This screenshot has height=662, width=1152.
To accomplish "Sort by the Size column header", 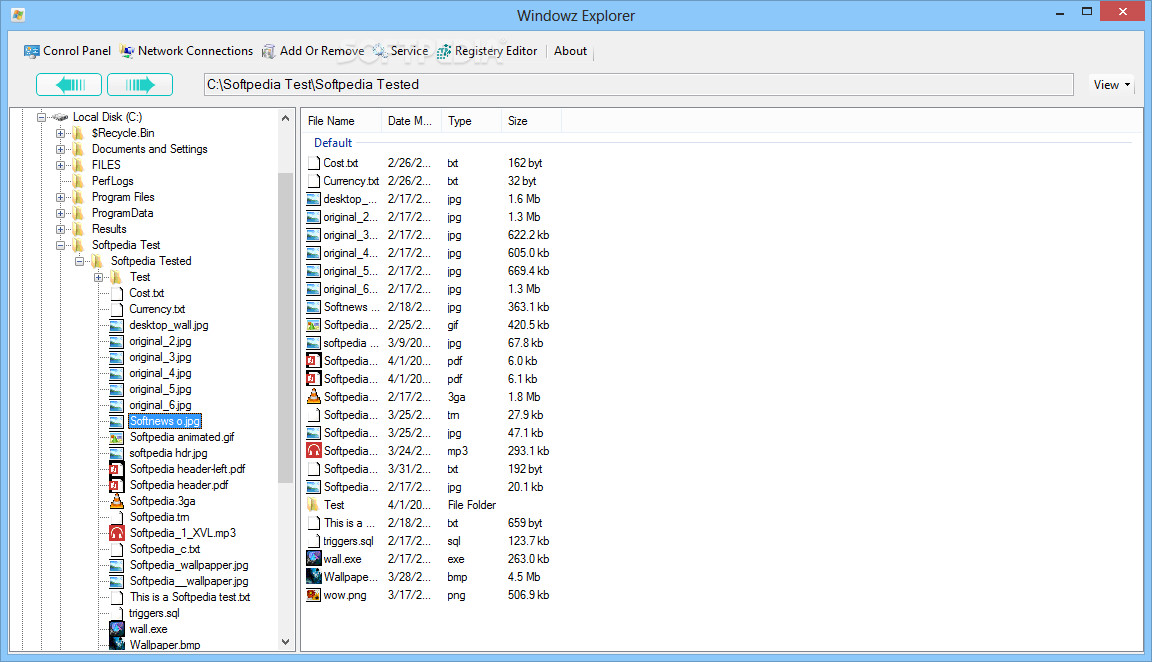I will tap(531, 121).
